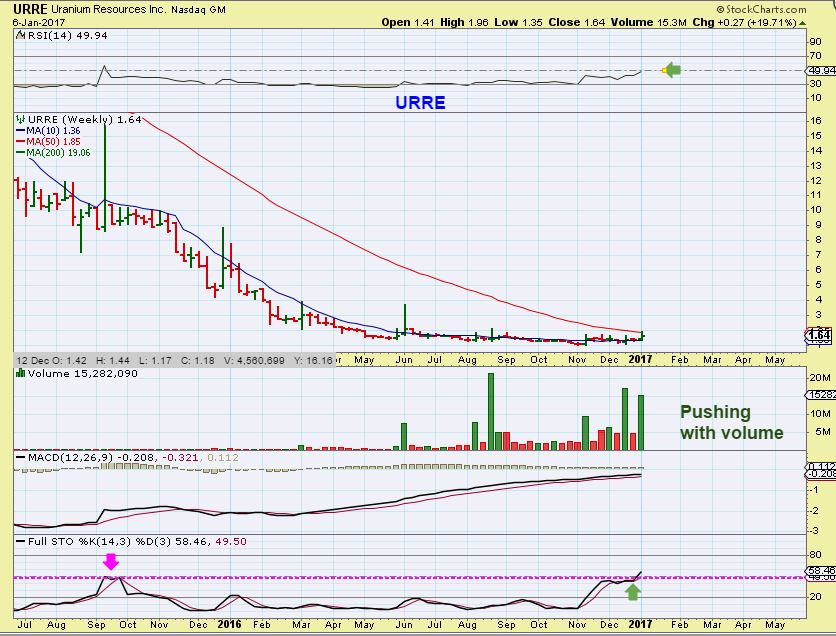Viewport: 836px width, 636px height.
Task: Click the 12 Dec OHLC data readout bar
Action: click(x=175, y=360)
